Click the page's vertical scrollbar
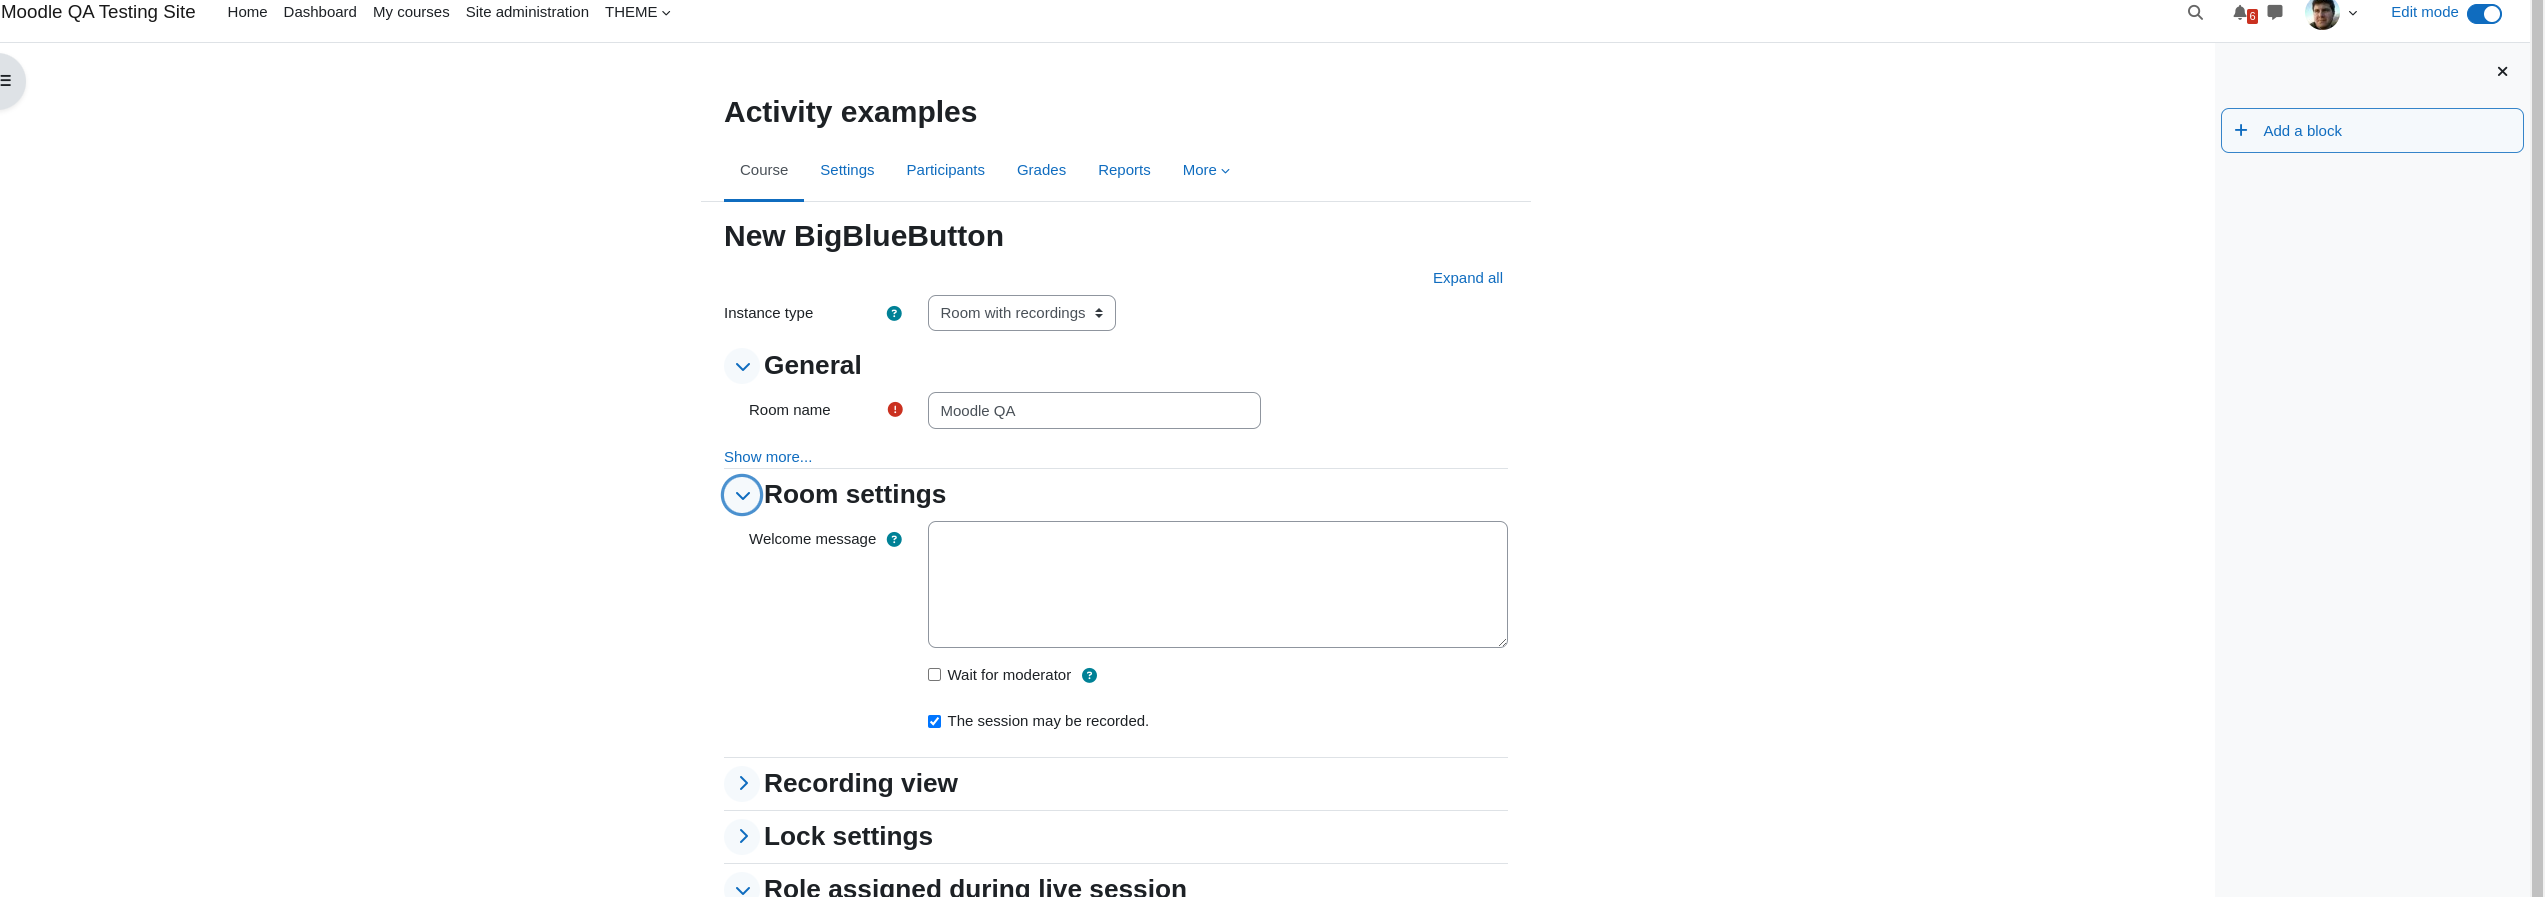 (2536, 448)
